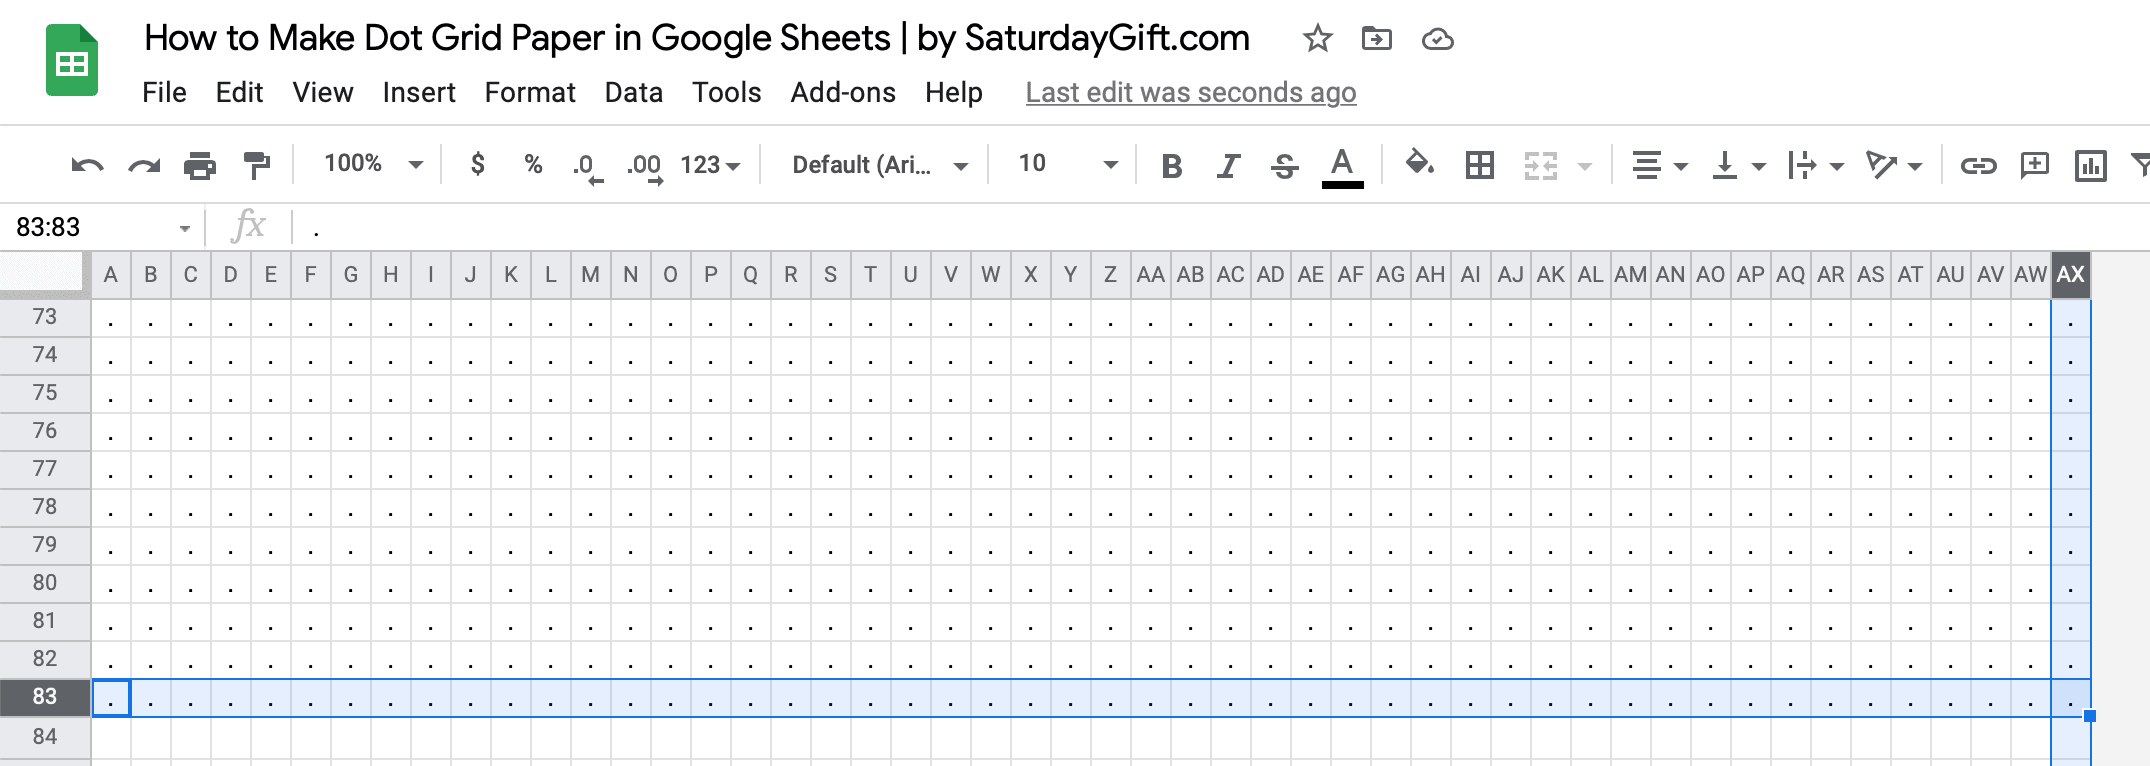Click the Print icon in toolbar
Viewport: 2150px width, 766px height.
click(x=200, y=165)
